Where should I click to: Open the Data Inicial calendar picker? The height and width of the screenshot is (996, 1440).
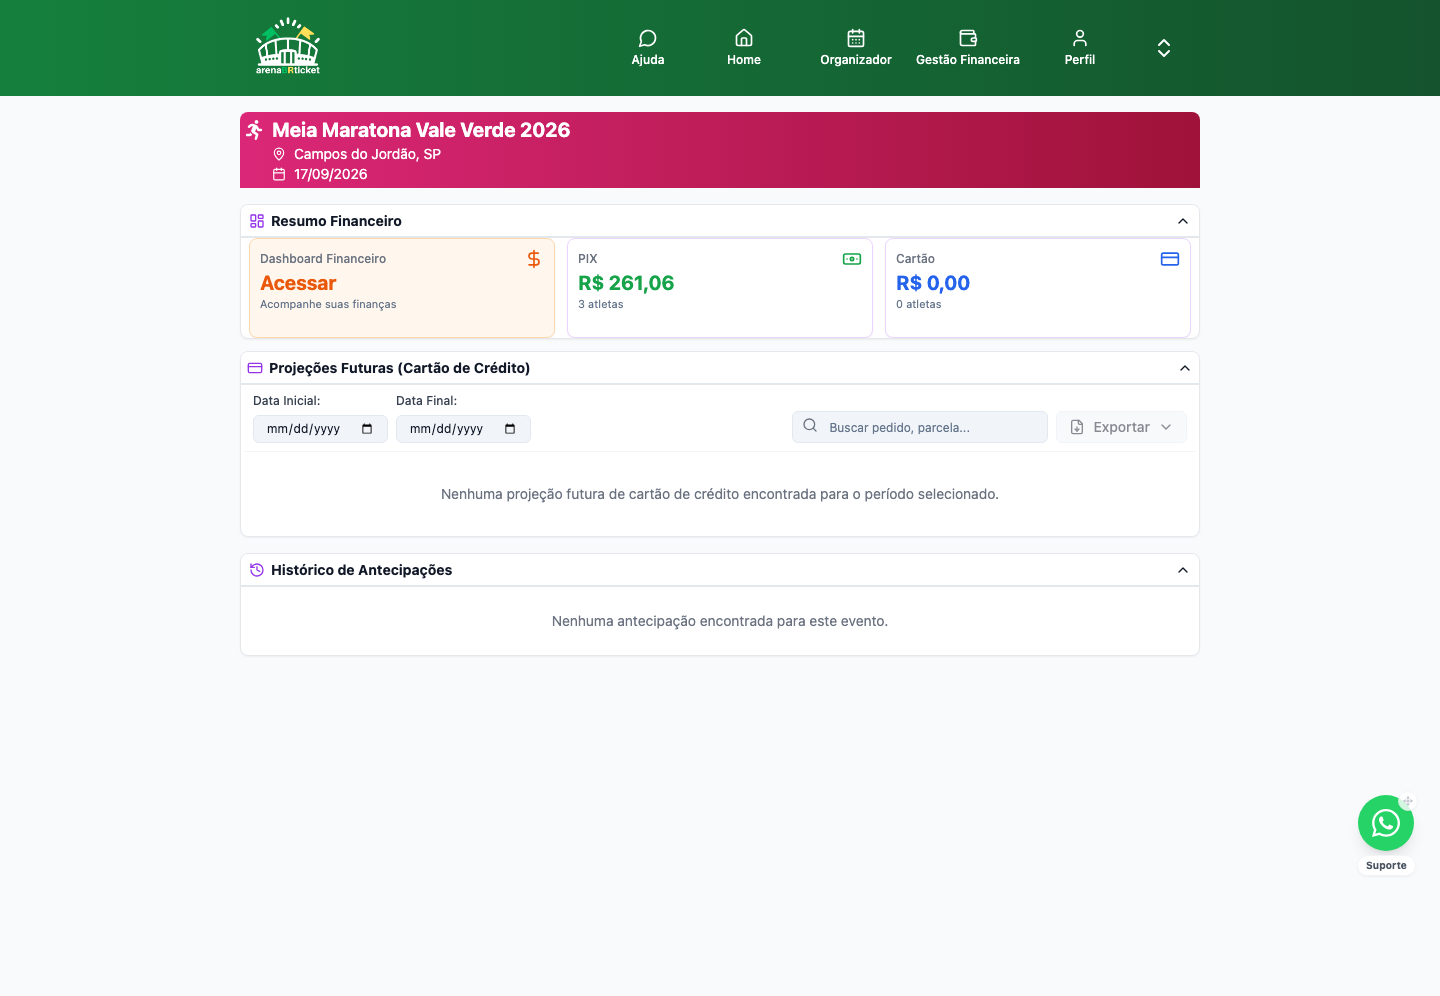[367, 429]
